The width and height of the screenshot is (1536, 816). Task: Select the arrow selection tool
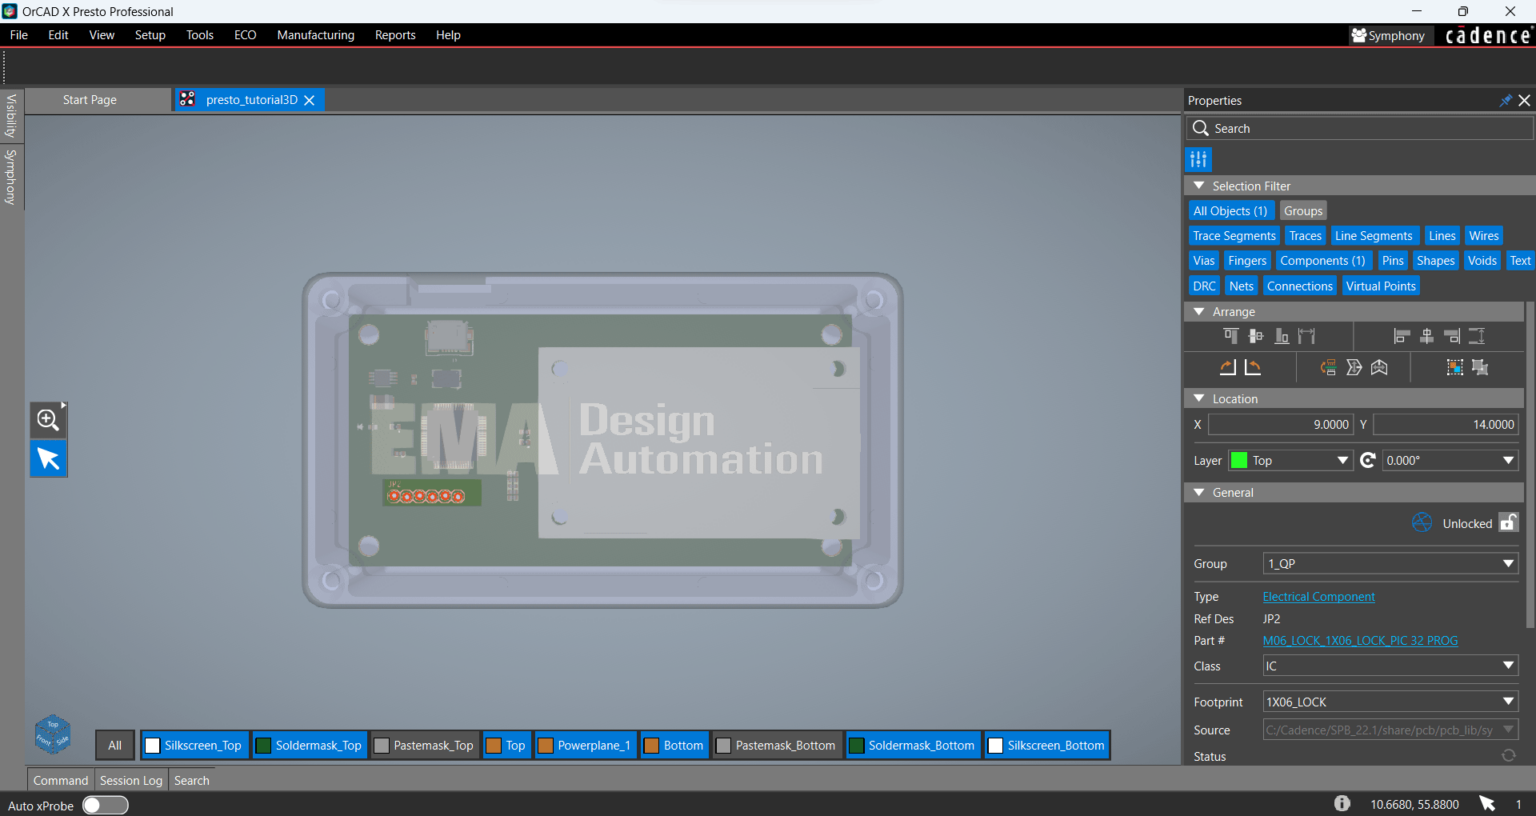click(x=47, y=458)
